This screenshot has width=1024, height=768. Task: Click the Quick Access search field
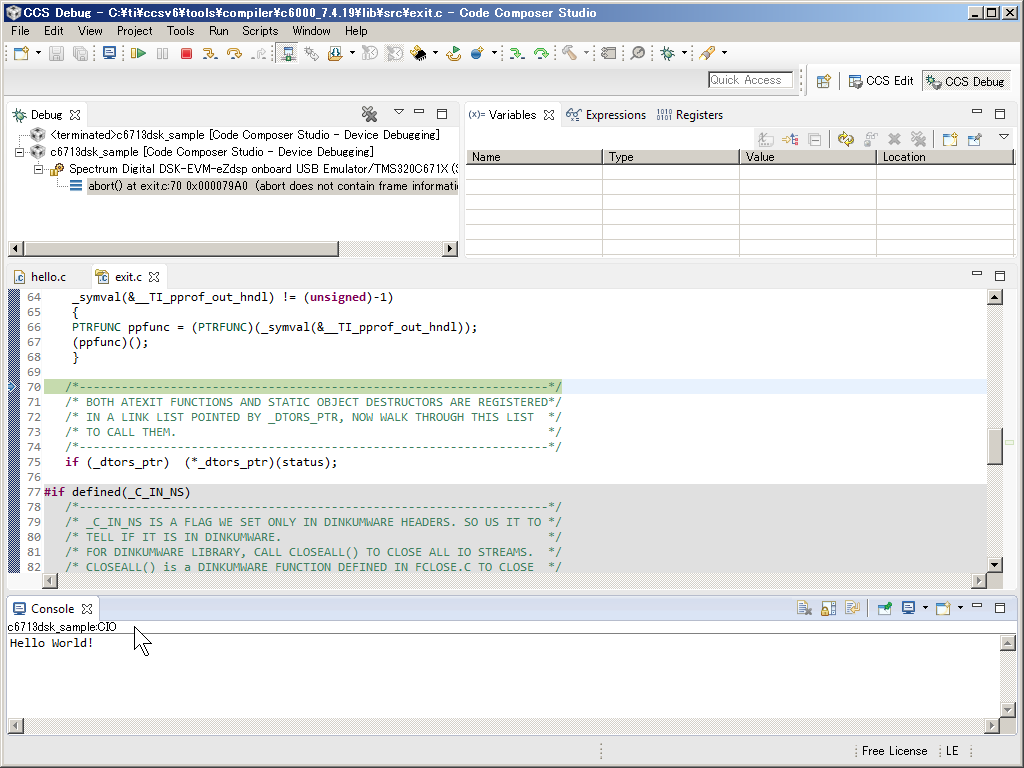point(750,80)
